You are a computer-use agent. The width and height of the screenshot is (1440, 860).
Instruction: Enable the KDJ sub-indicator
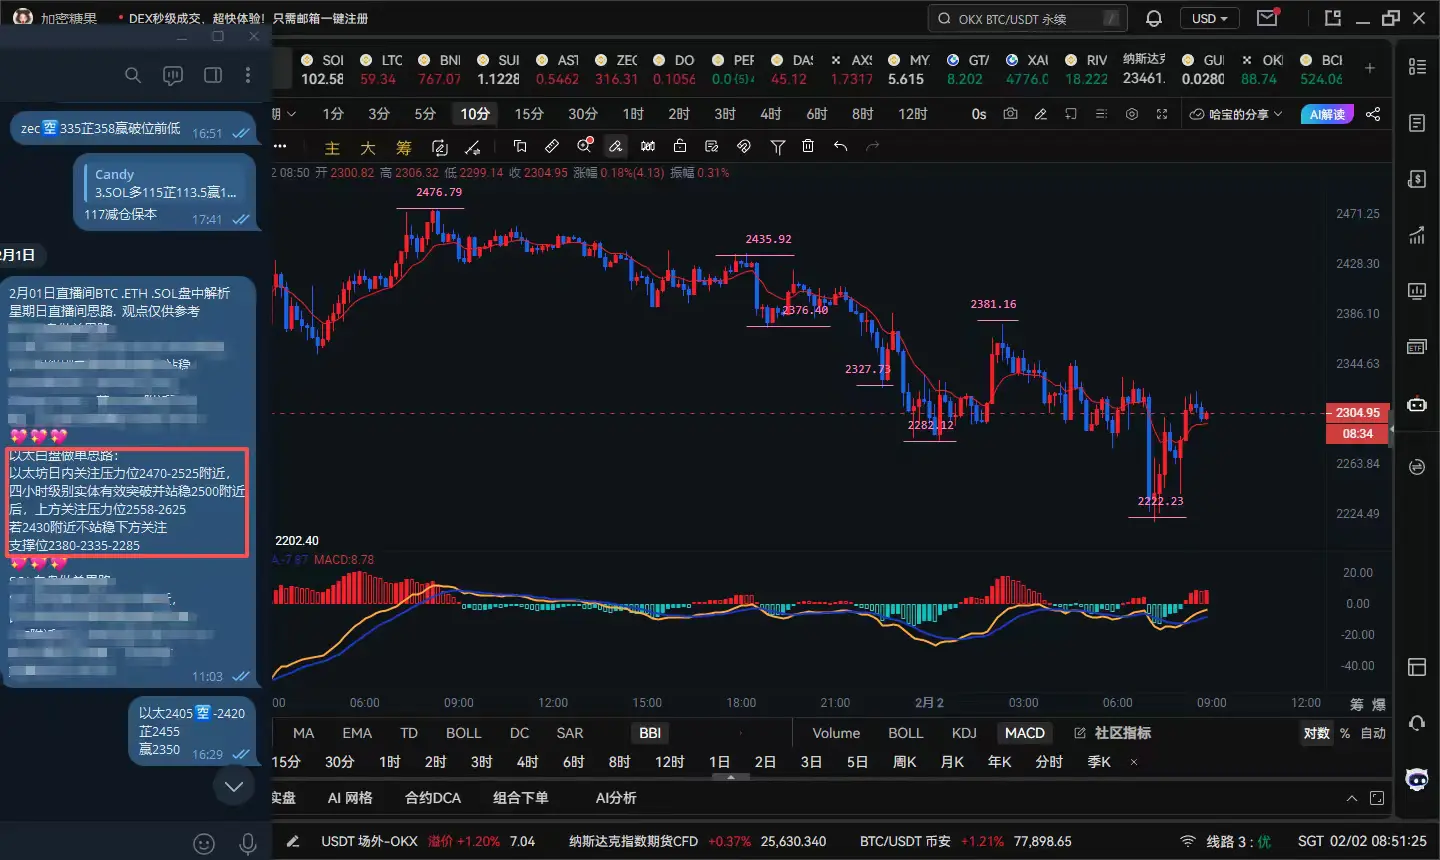pos(964,733)
